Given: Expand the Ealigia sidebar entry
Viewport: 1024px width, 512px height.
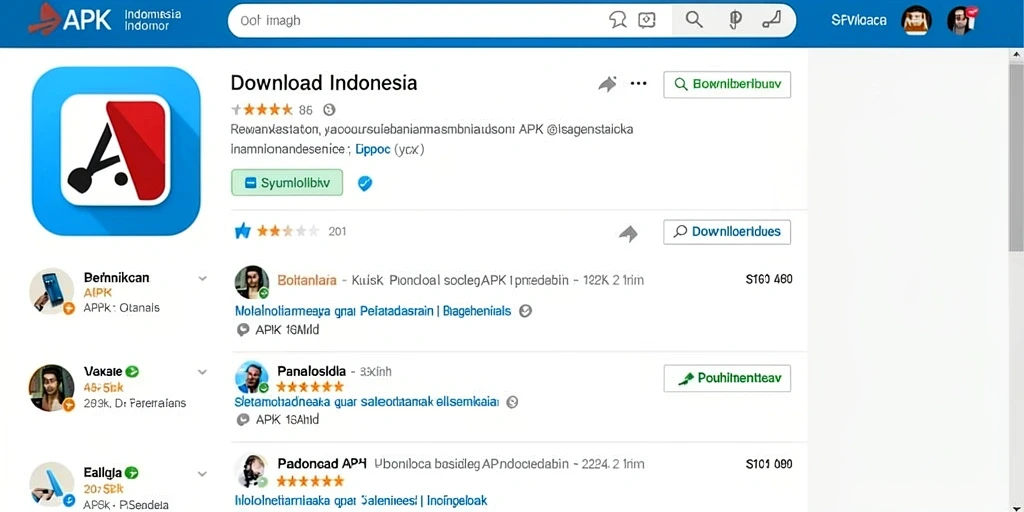Looking at the screenshot, I should (x=202, y=474).
